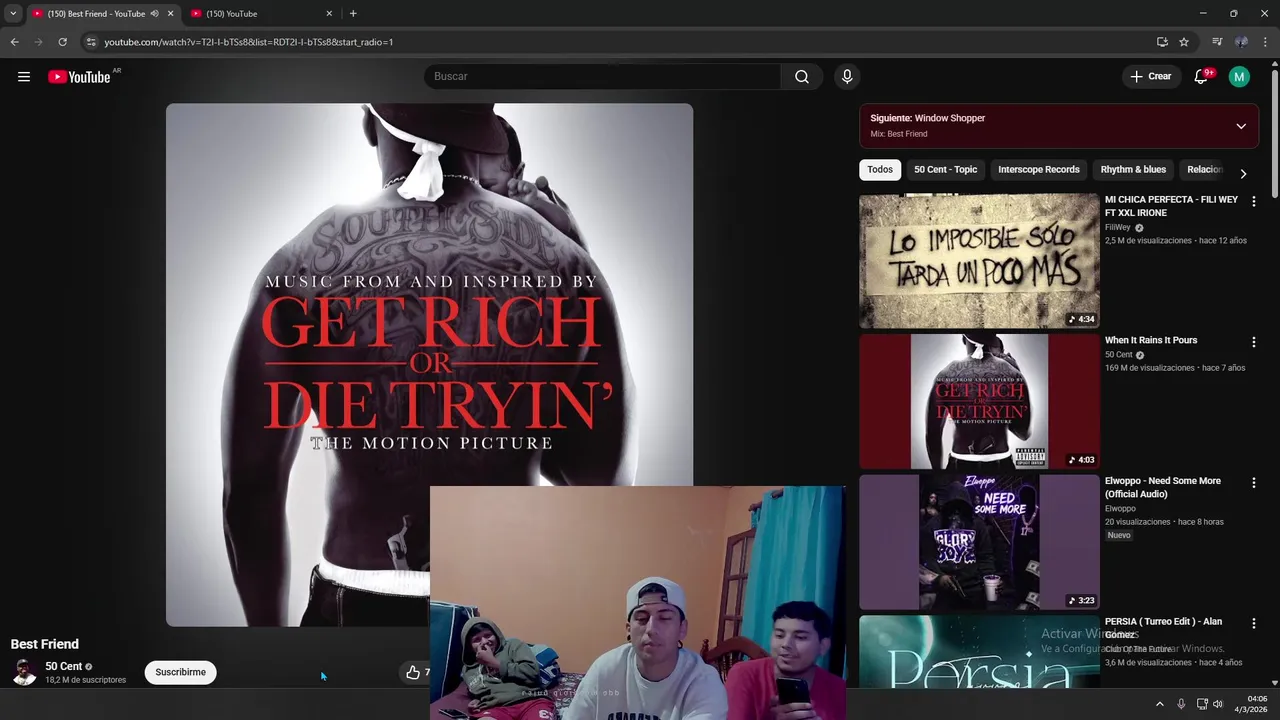Open the 50 Cent channel name
The image size is (1280, 720).
pyautogui.click(x=63, y=666)
